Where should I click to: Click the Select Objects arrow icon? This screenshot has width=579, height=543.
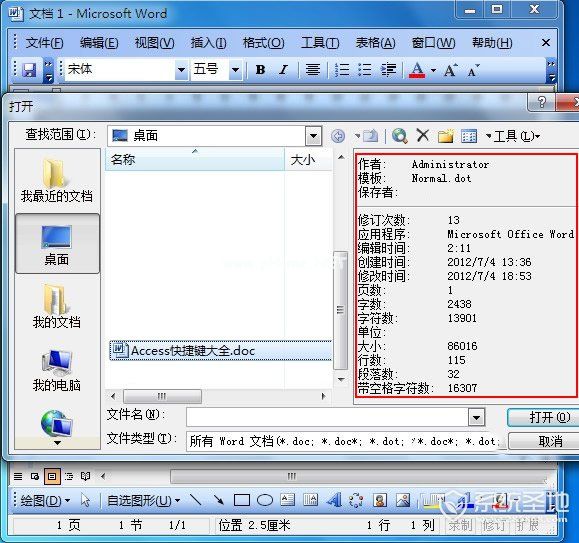point(85,501)
